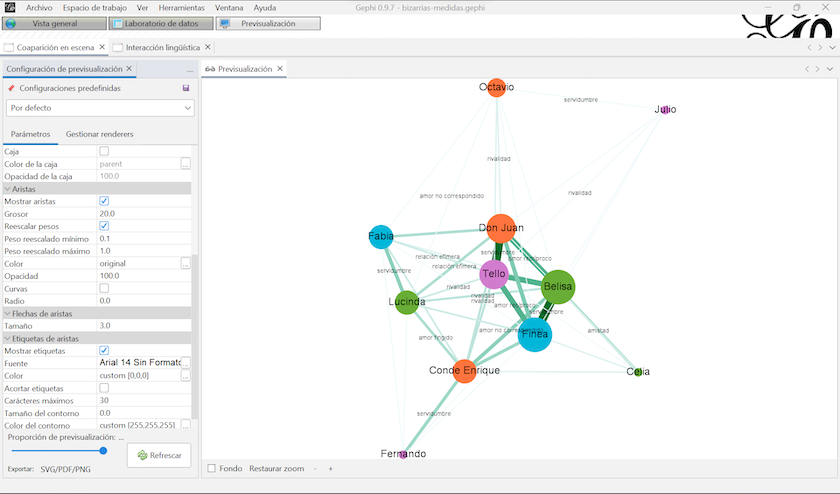This screenshot has width=840, height=494.
Task: Enable the Curvas checkbox
Action: (x=104, y=288)
